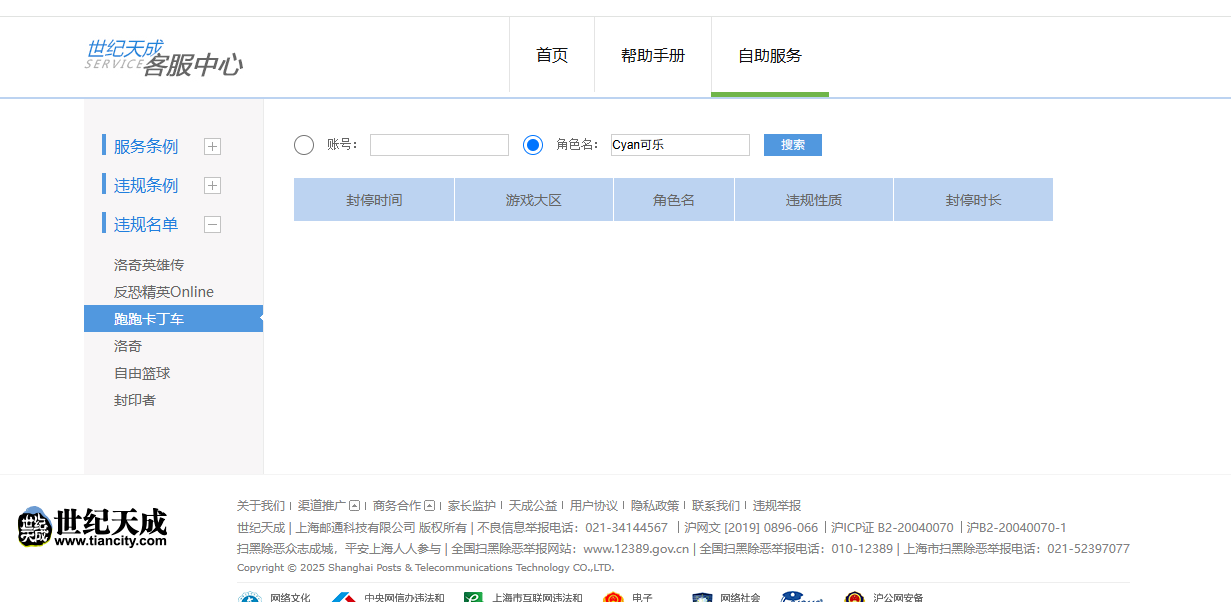Focus the 账号 text field

pos(439,145)
